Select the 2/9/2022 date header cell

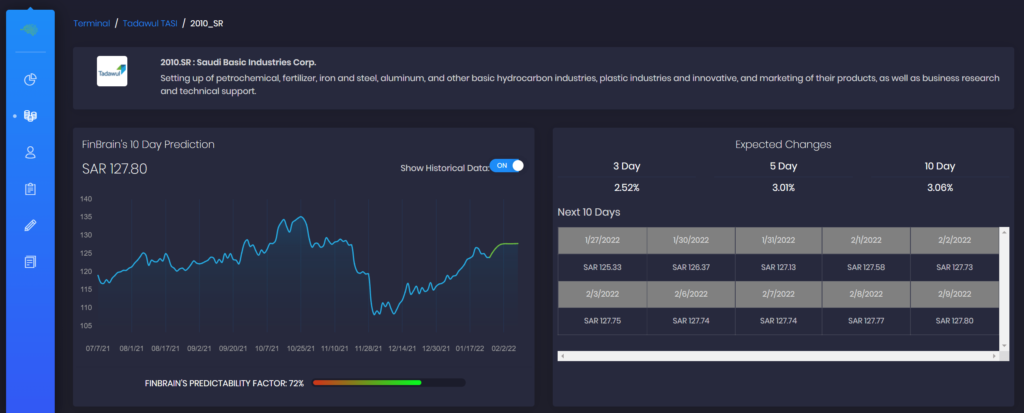pos(955,295)
